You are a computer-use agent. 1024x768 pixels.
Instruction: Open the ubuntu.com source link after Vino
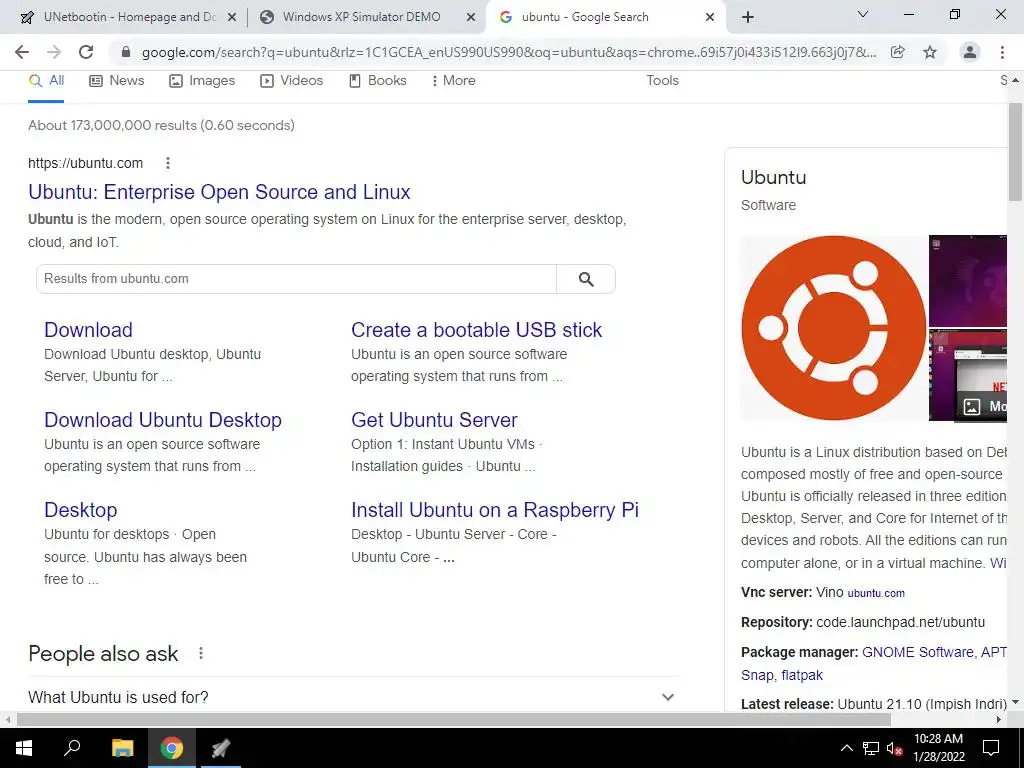pyautogui.click(x=876, y=594)
